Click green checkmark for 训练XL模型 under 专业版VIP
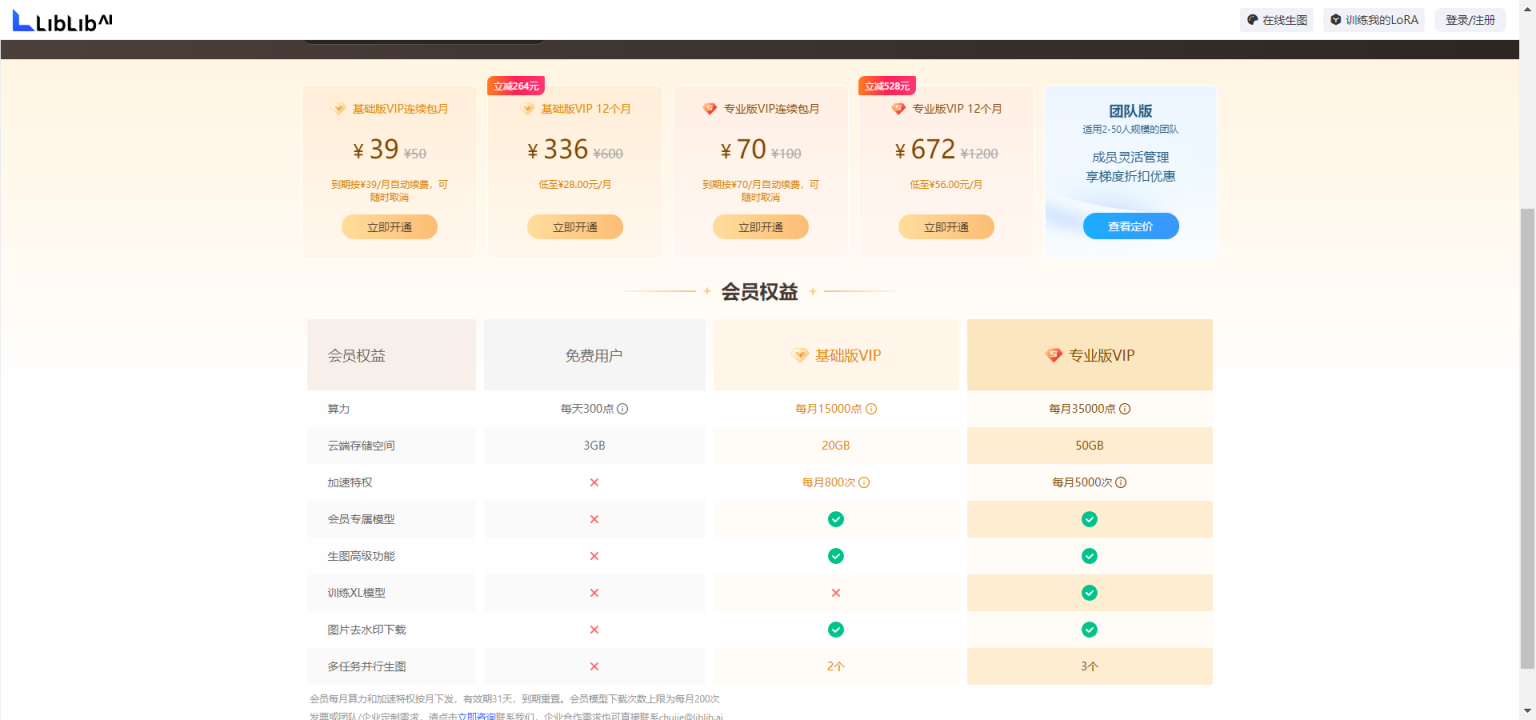This screenshot has width=1536, height=720. point(1089,593)
